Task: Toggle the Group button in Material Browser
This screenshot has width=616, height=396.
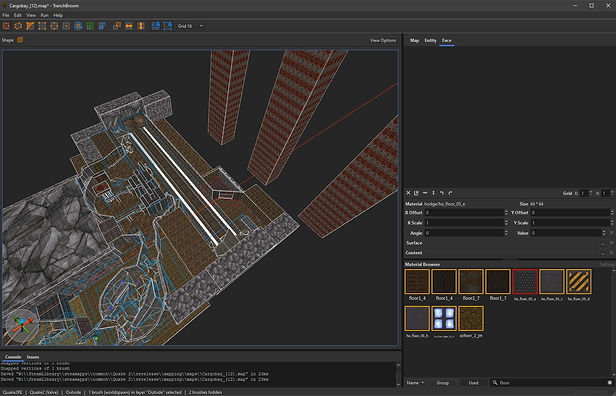Action: click(x=442, y=383)
